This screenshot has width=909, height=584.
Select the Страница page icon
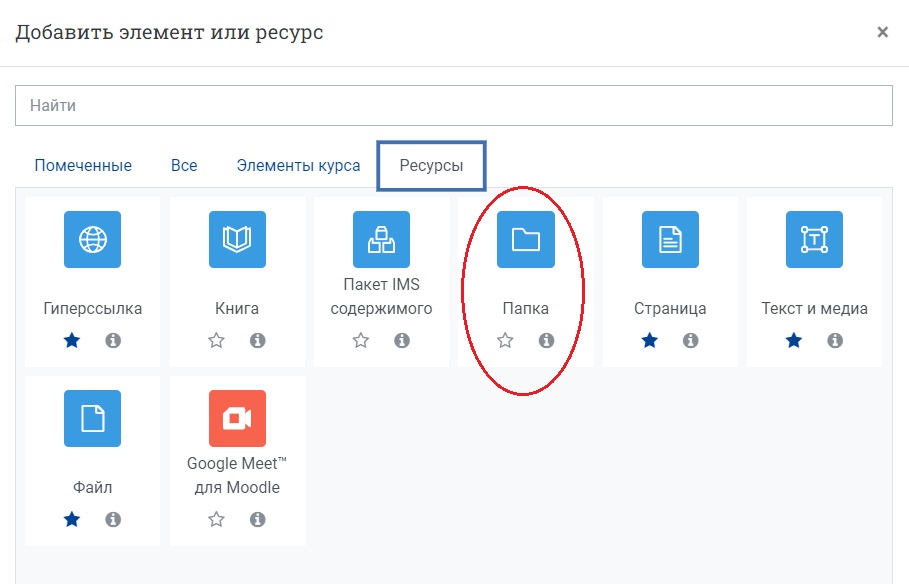tap(670, 240)
